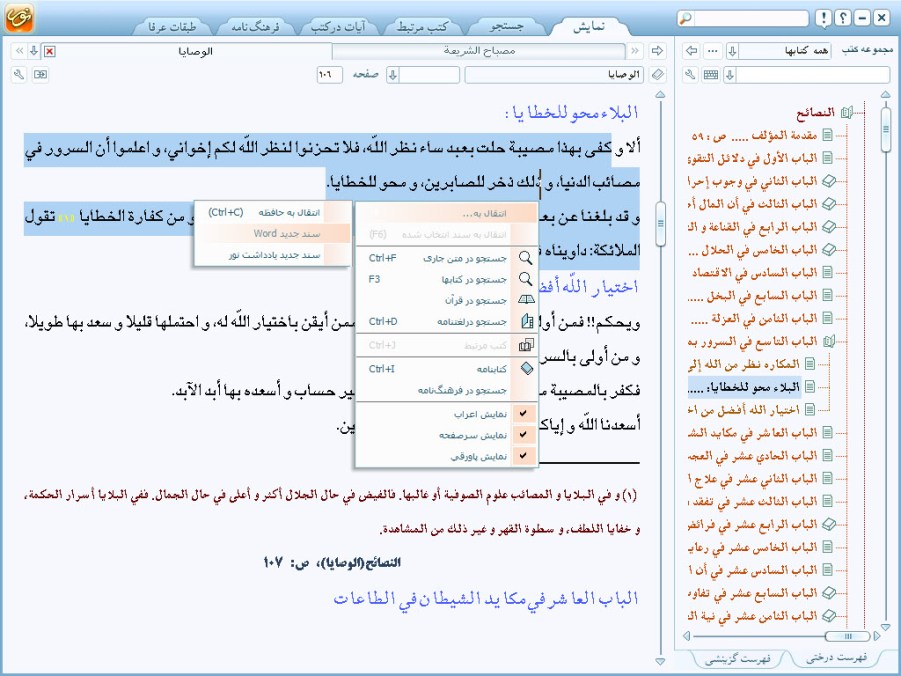This screenshot has height=676, width=901.
Task: Click the magnifier icon in top search box
Action: [685, 18]
